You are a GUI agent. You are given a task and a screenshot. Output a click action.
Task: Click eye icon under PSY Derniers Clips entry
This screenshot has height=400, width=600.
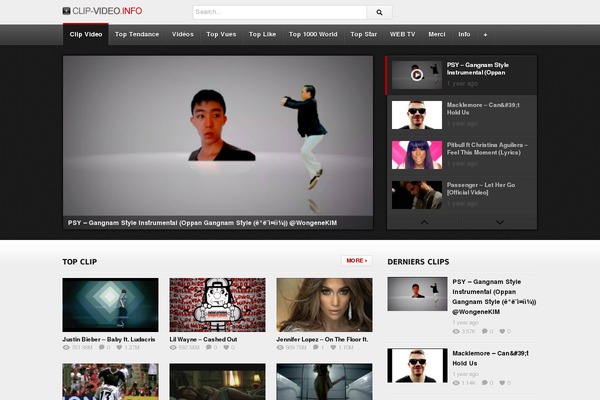coord(456,331)
